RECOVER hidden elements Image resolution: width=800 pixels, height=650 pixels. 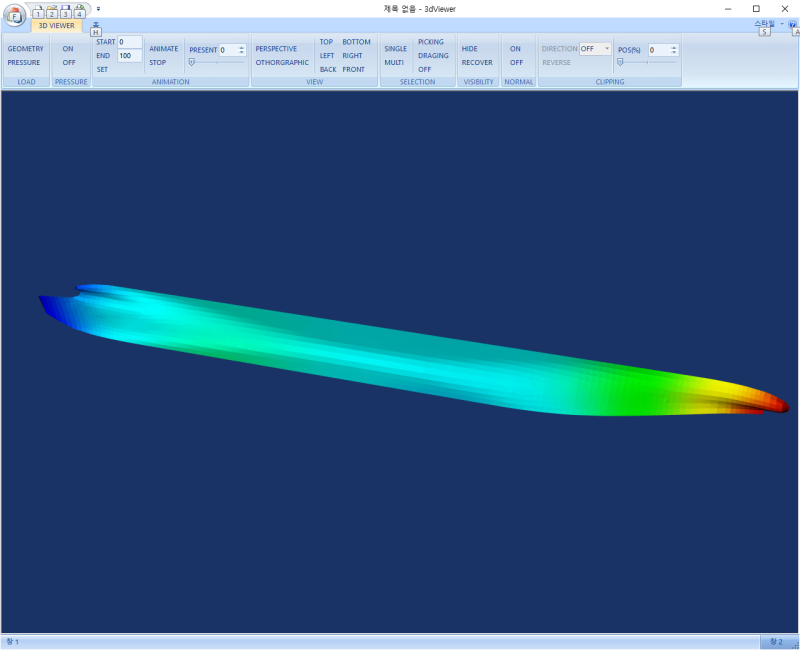pyautogui.click(x=477, y=62)
